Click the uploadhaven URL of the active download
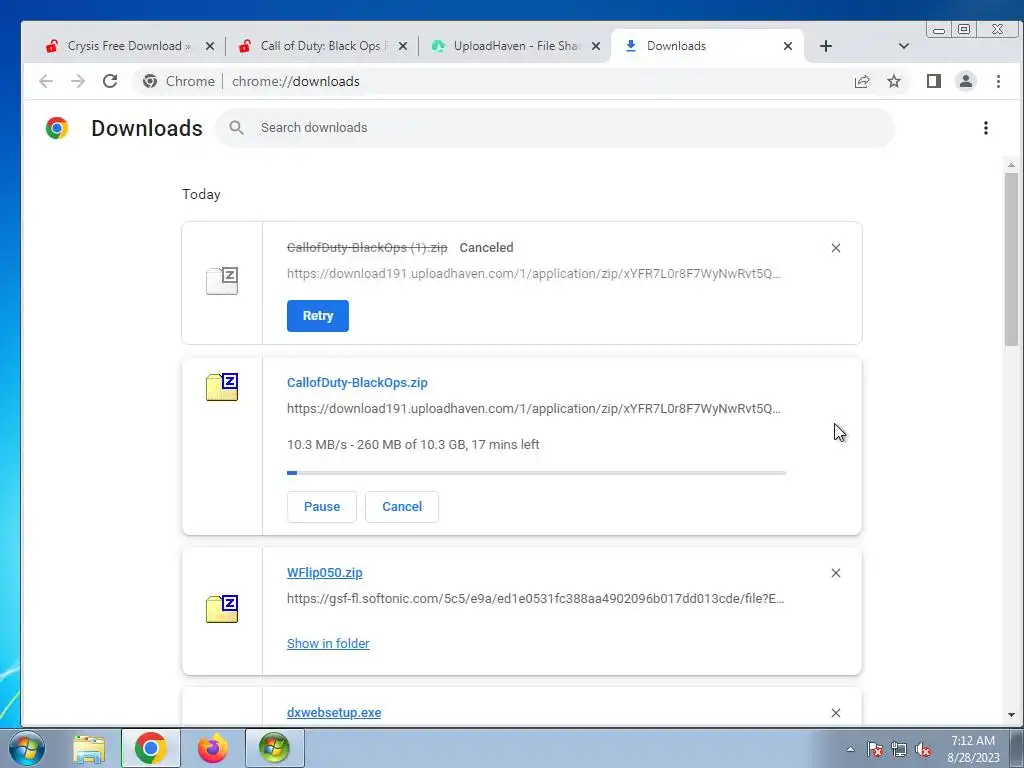The image size is (1024, 768). pos(534,409)
